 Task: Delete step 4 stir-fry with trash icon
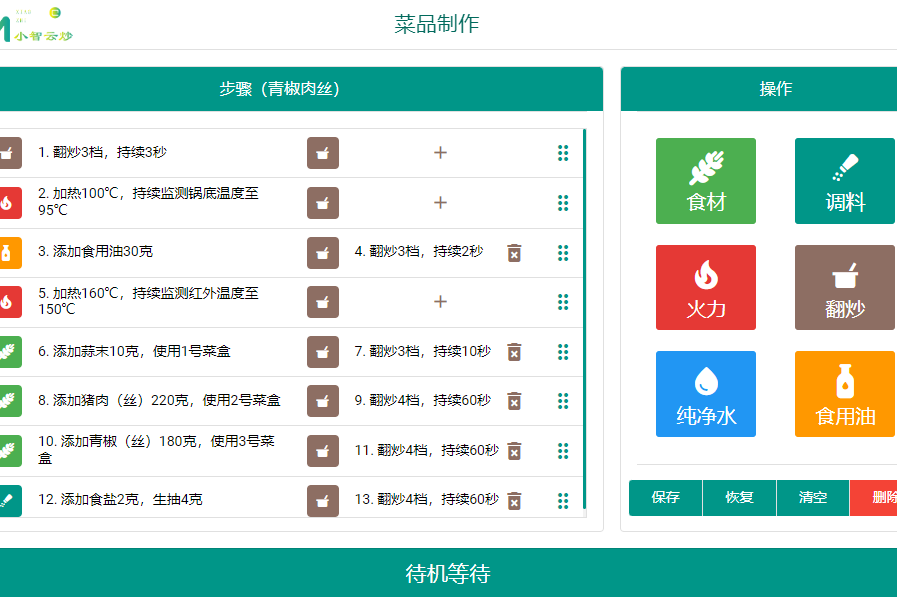coord(514,252)
